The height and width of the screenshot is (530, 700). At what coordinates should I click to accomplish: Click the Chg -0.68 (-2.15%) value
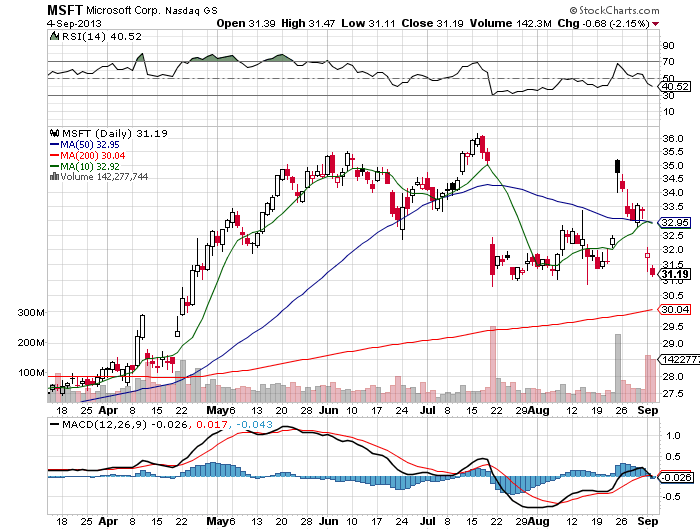tap(603, 23)
